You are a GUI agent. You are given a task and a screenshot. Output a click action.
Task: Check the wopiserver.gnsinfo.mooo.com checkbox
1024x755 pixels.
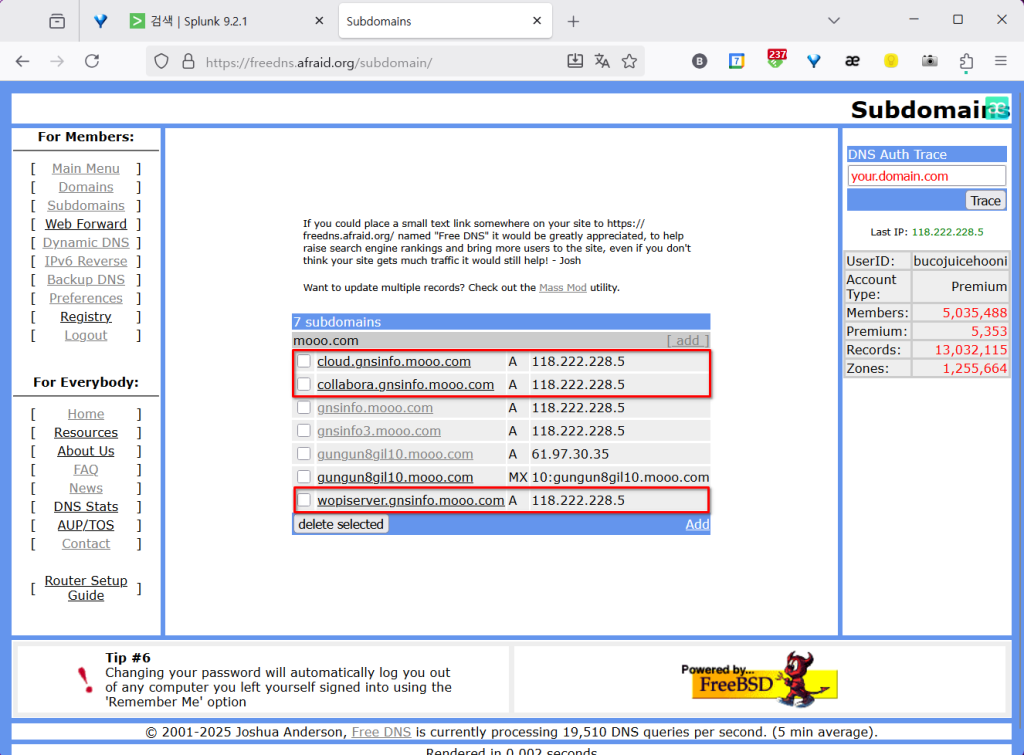pos(304,500)
